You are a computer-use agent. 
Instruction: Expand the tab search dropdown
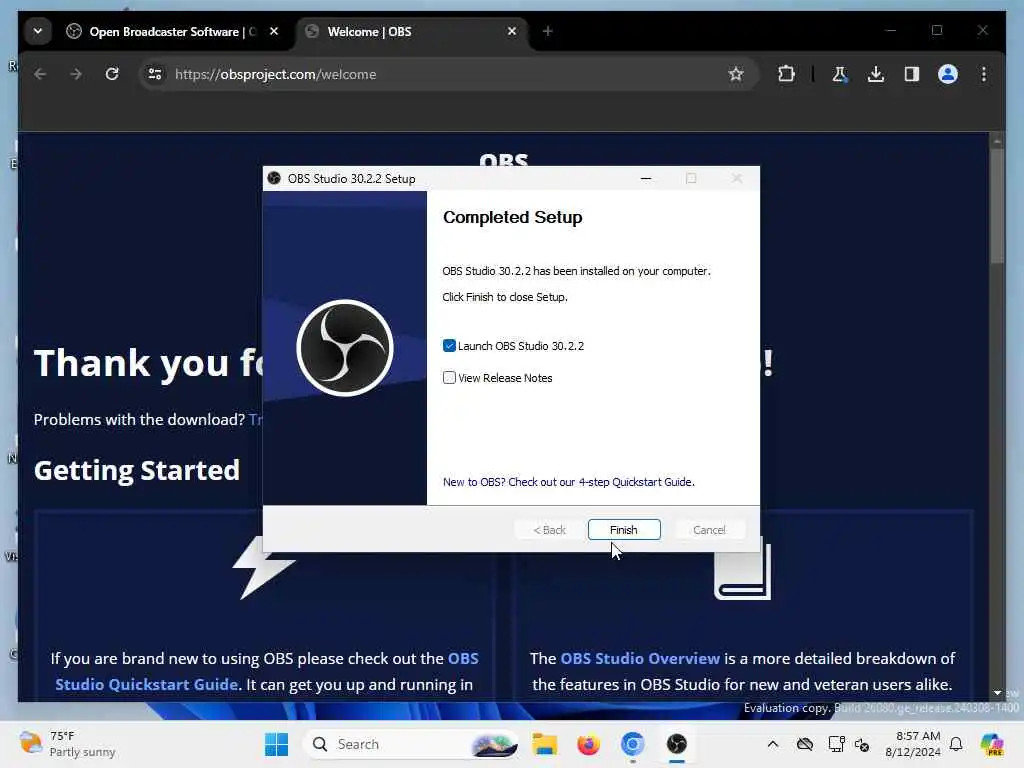pyautogui.click(x=38, y=31)
